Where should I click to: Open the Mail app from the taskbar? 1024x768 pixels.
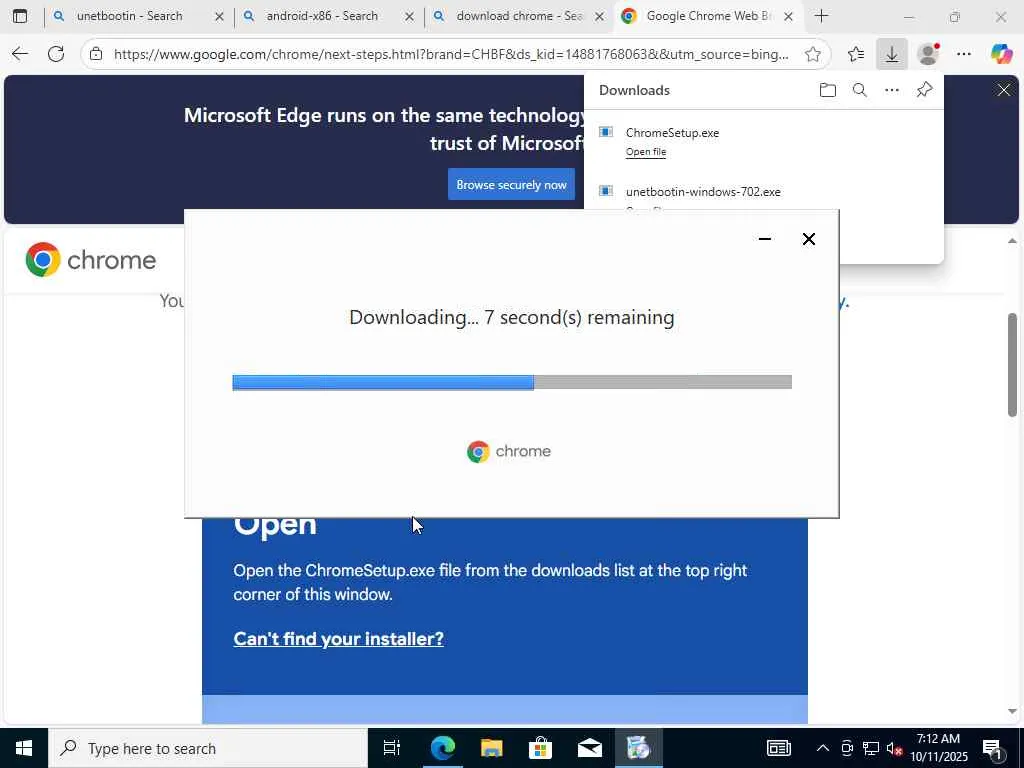click(x=590, y=748)
